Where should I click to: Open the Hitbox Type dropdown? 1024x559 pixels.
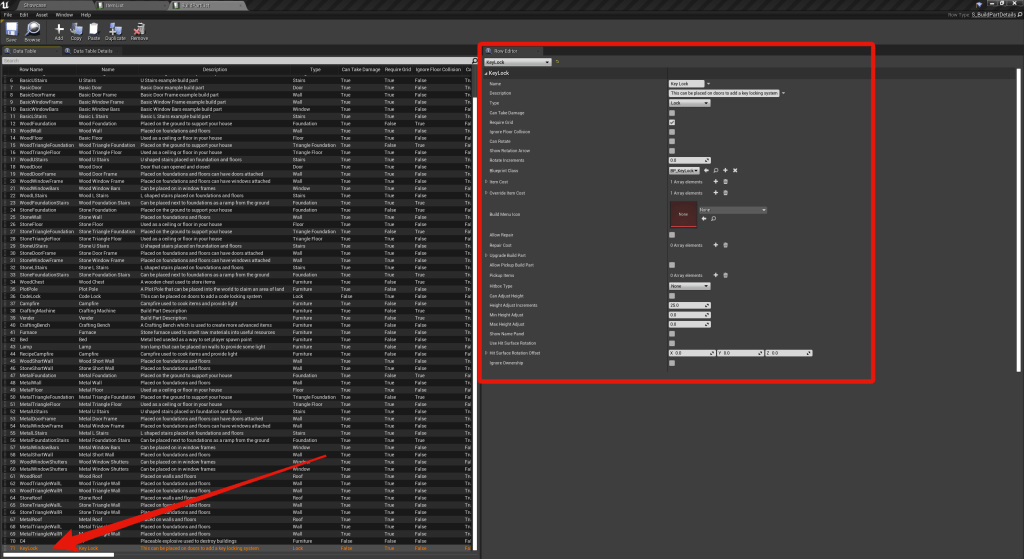[689, 285]
